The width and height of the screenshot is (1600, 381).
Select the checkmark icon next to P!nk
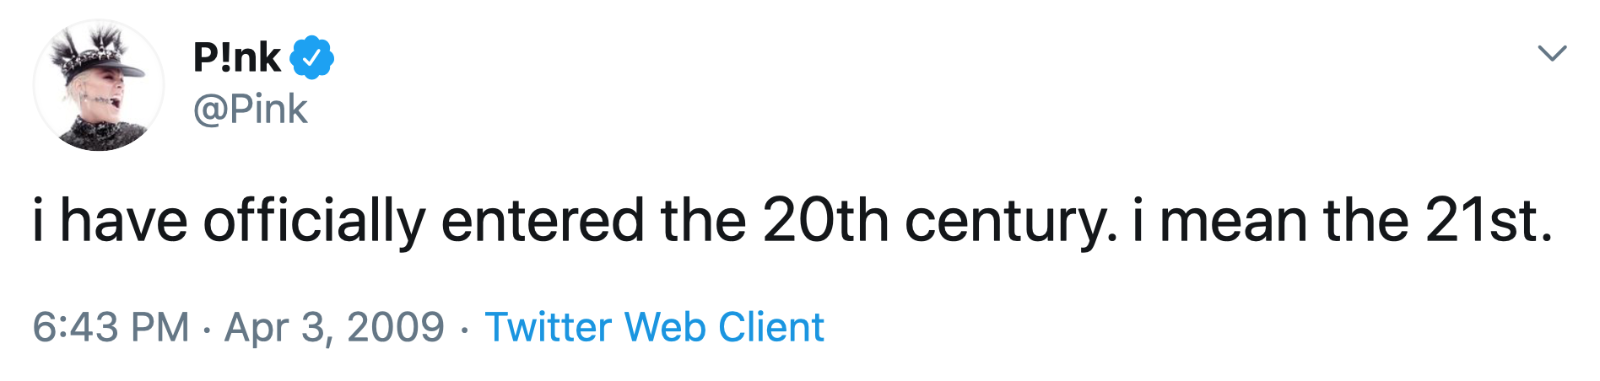tap(312, 58)
